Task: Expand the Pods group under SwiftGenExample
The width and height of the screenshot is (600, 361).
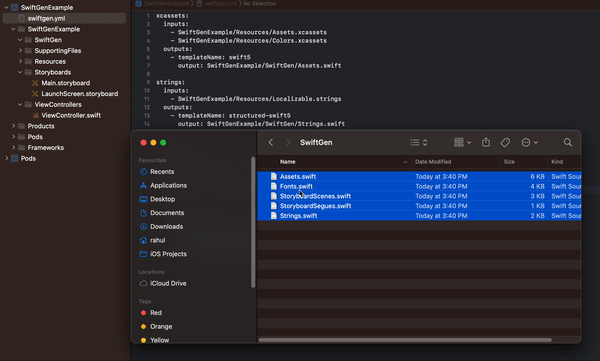Action: (13, 137)
